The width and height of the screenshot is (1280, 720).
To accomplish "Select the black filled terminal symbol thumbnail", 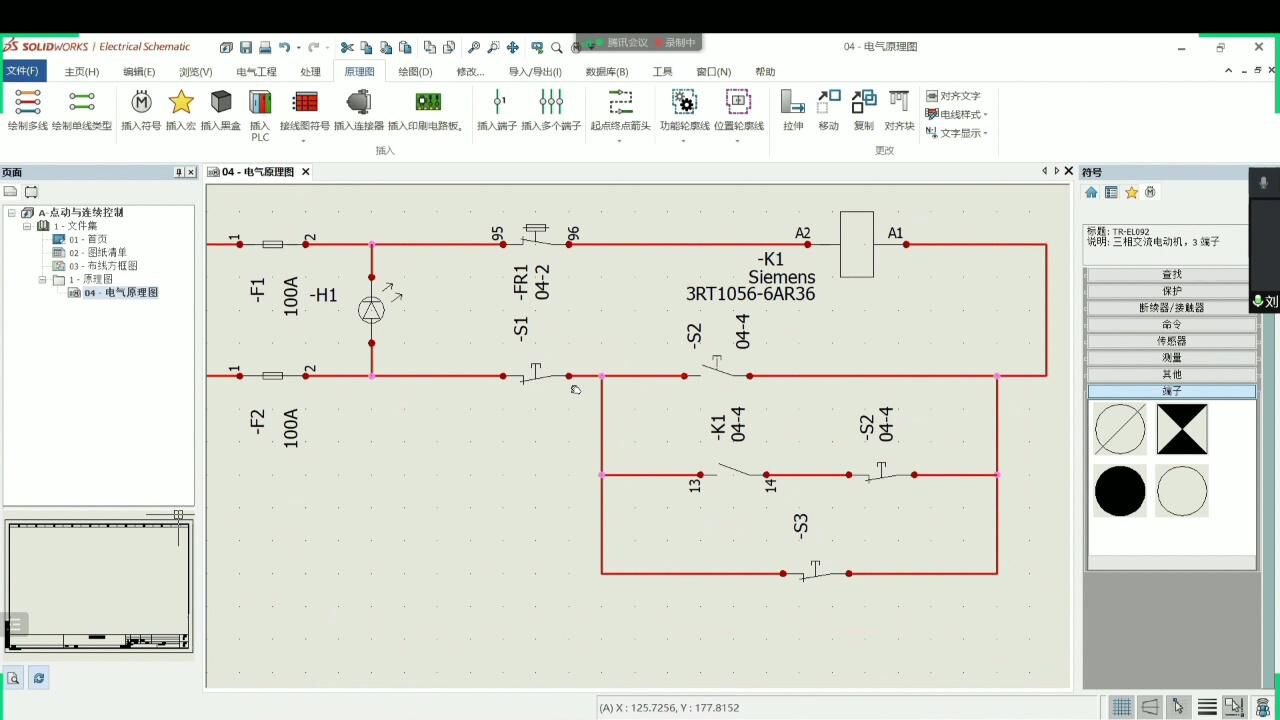I will click(1120, 490).
